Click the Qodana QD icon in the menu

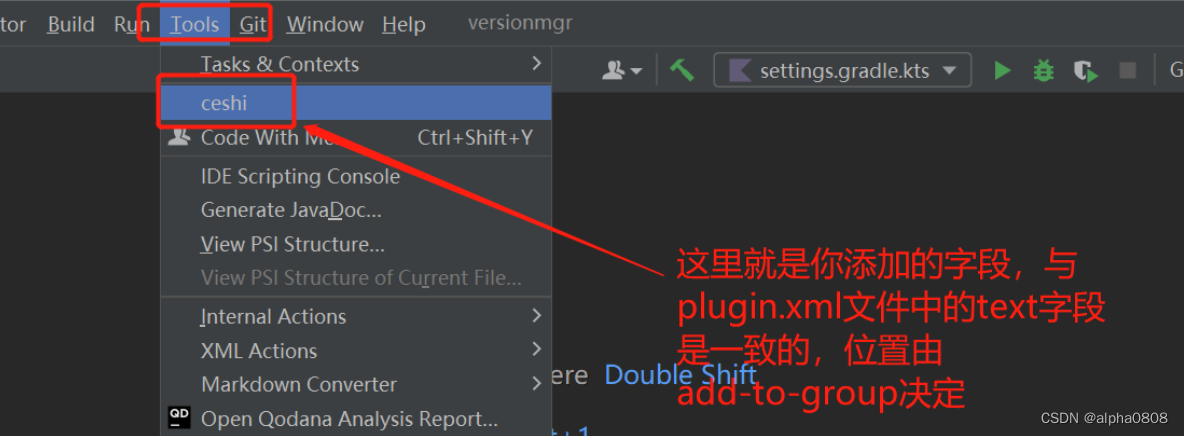click(x=179, y=417)
